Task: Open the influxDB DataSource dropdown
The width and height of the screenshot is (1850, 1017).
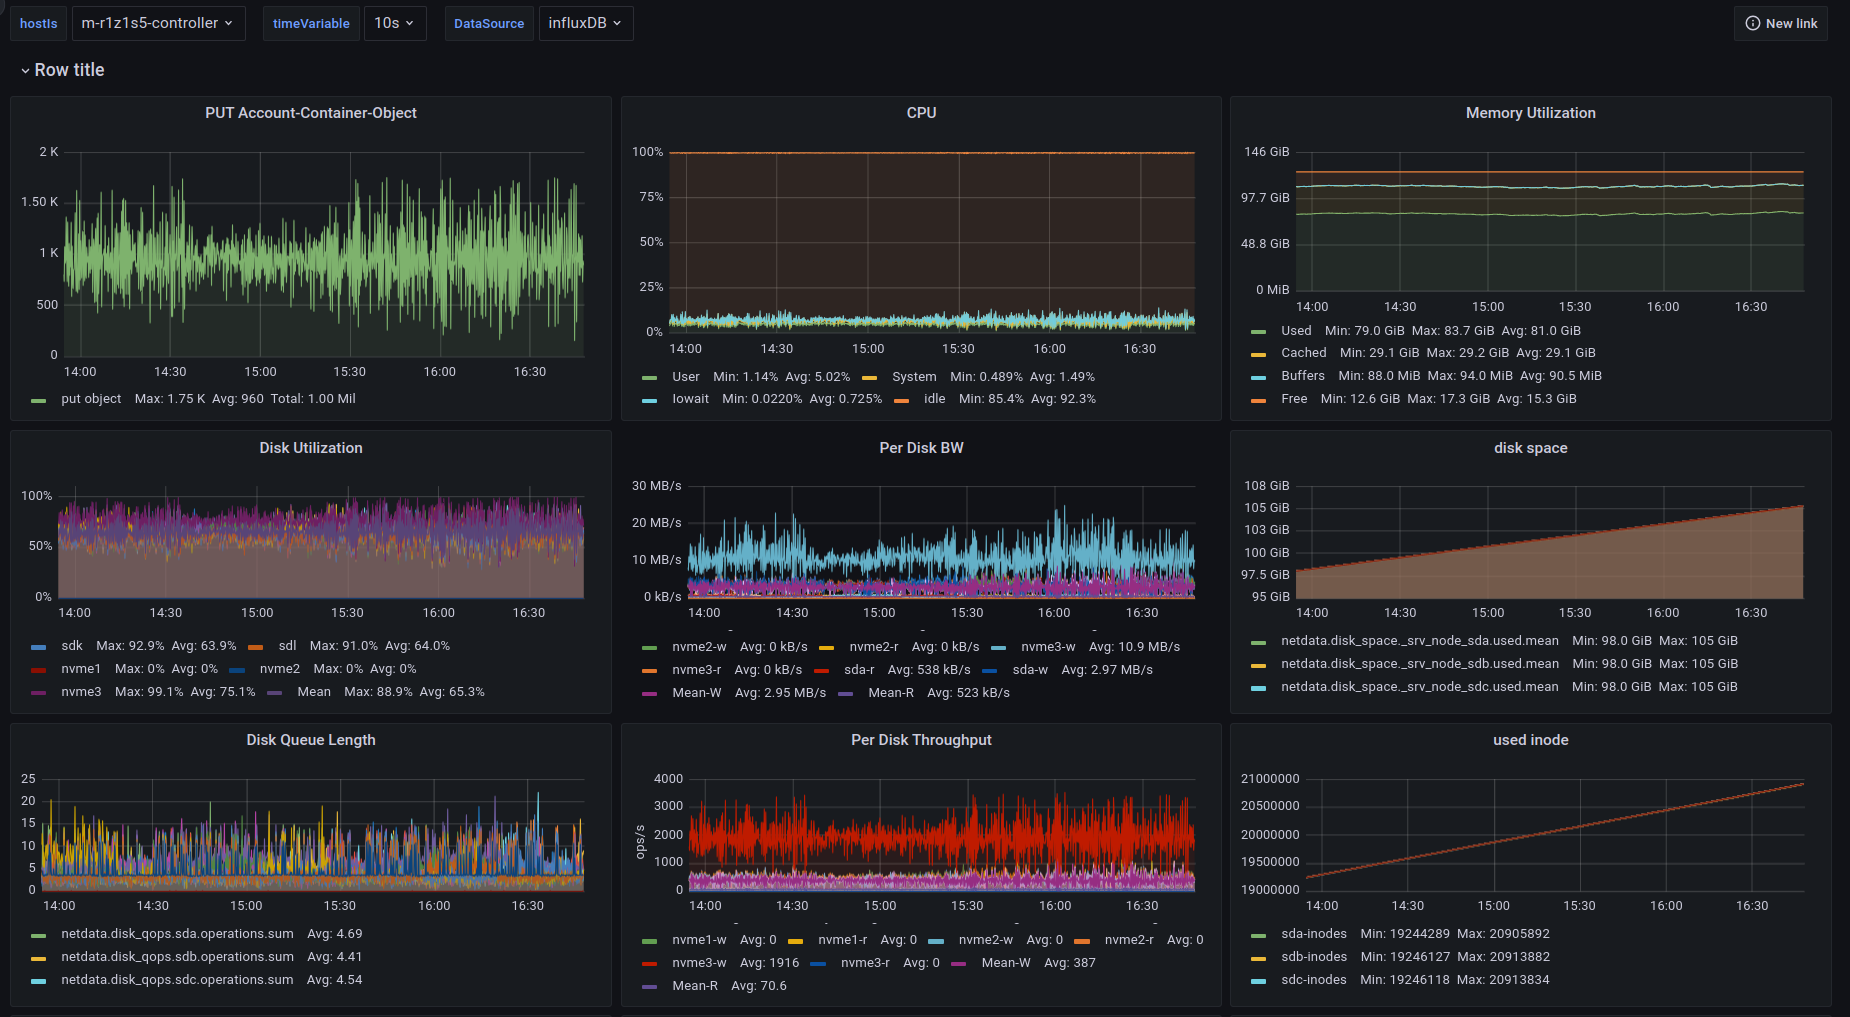Action: point(585,23)
